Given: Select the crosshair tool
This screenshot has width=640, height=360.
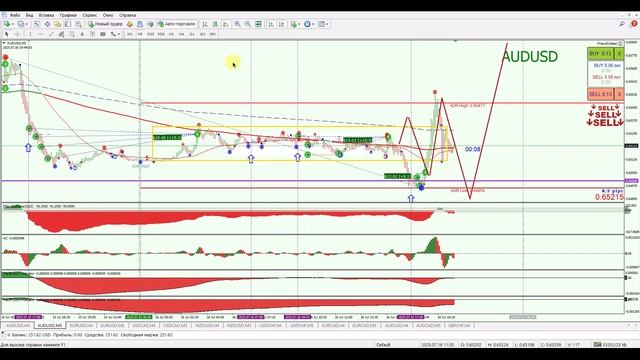Looking at the screenshot, I should pos(17,34).
